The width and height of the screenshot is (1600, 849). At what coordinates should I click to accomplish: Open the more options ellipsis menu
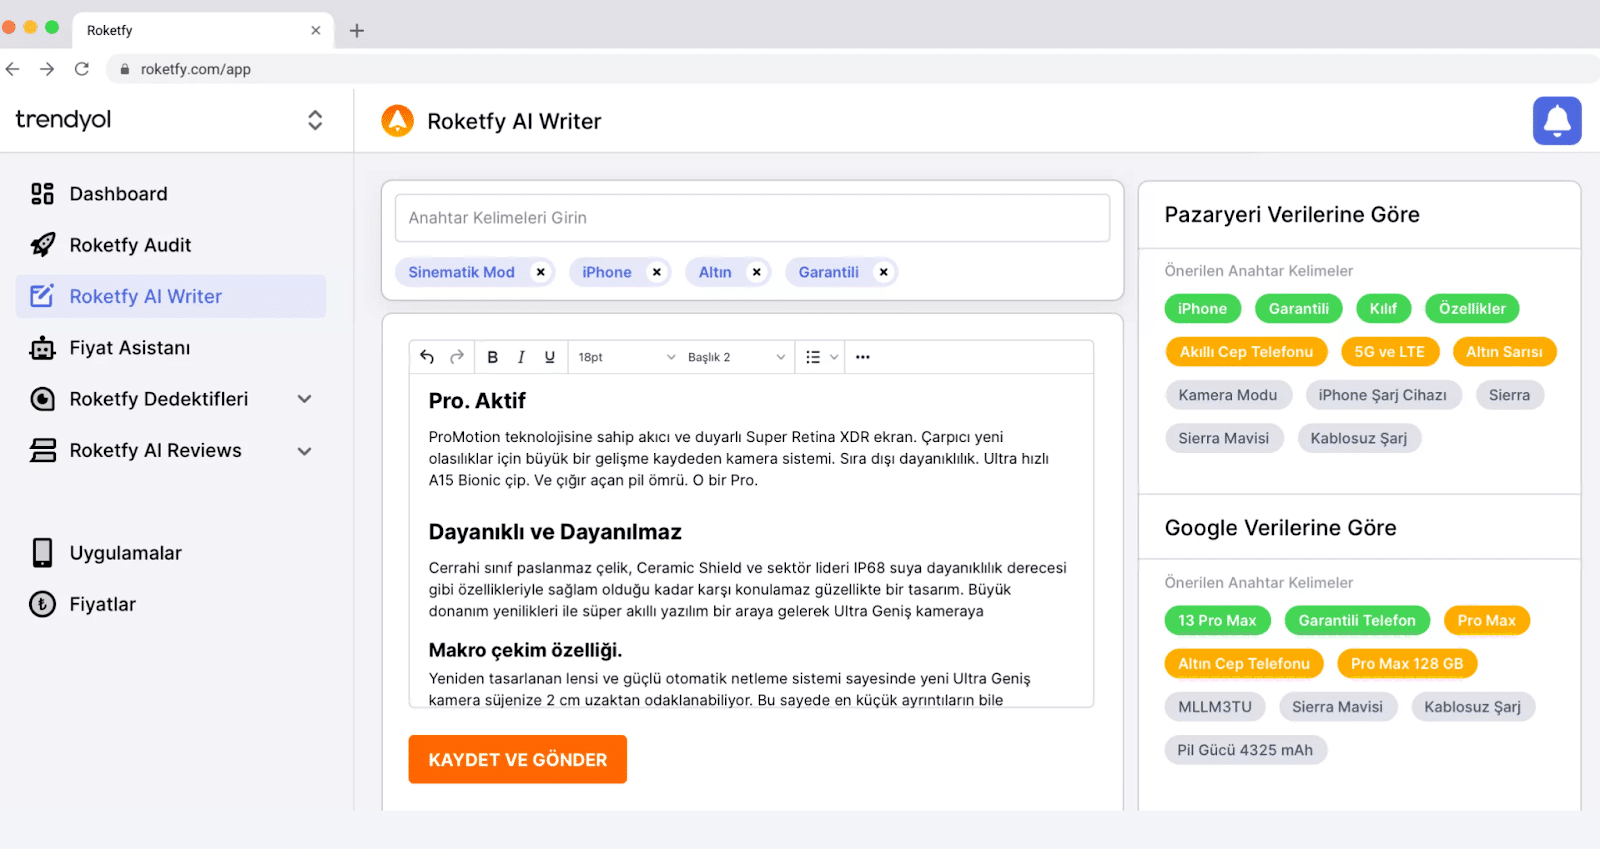click(x=862, y=357)
